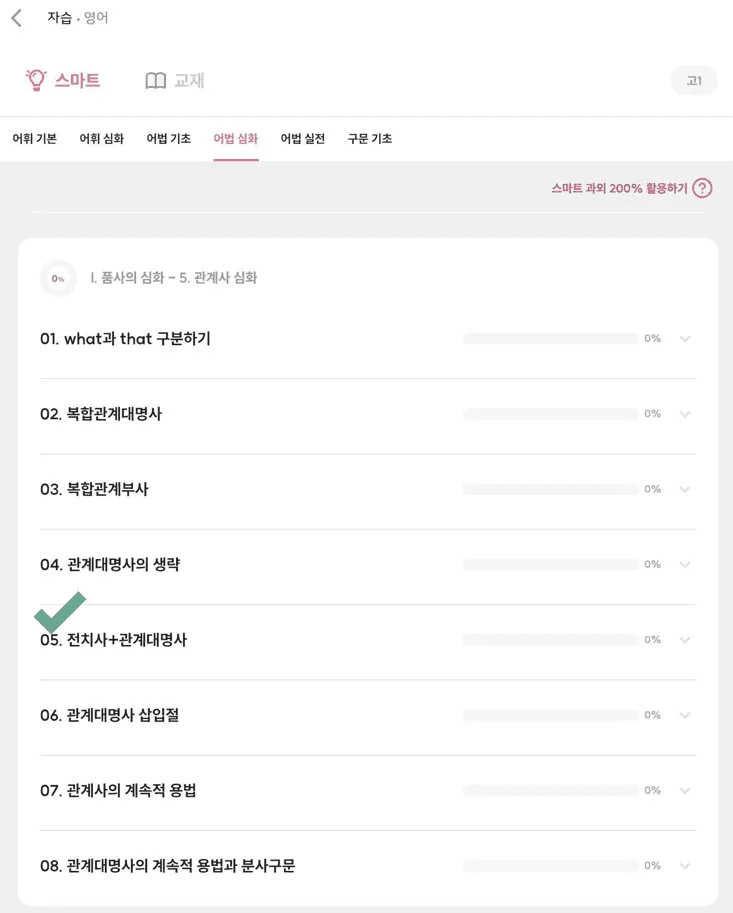Click the 고1 grade button
Image resolution: width=733 pixels, height=913 pixels.
[x=694, y=81]
